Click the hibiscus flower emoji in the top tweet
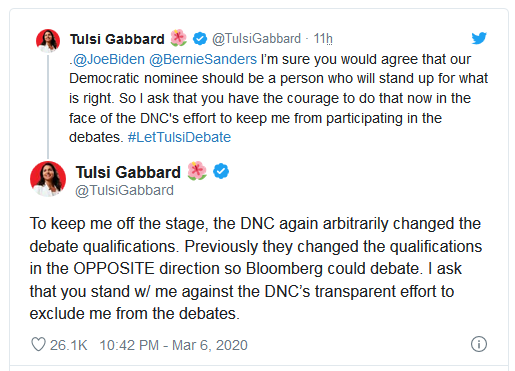The height and width of the screenshot is (371, 515). point(178,38)
